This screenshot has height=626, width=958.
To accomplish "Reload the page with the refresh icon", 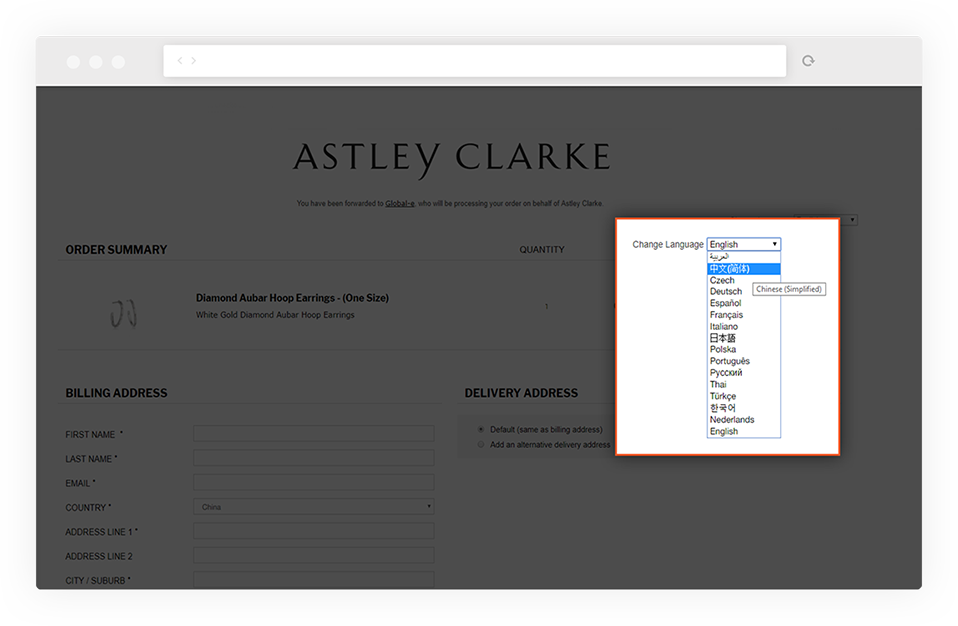I will (808, 60).
